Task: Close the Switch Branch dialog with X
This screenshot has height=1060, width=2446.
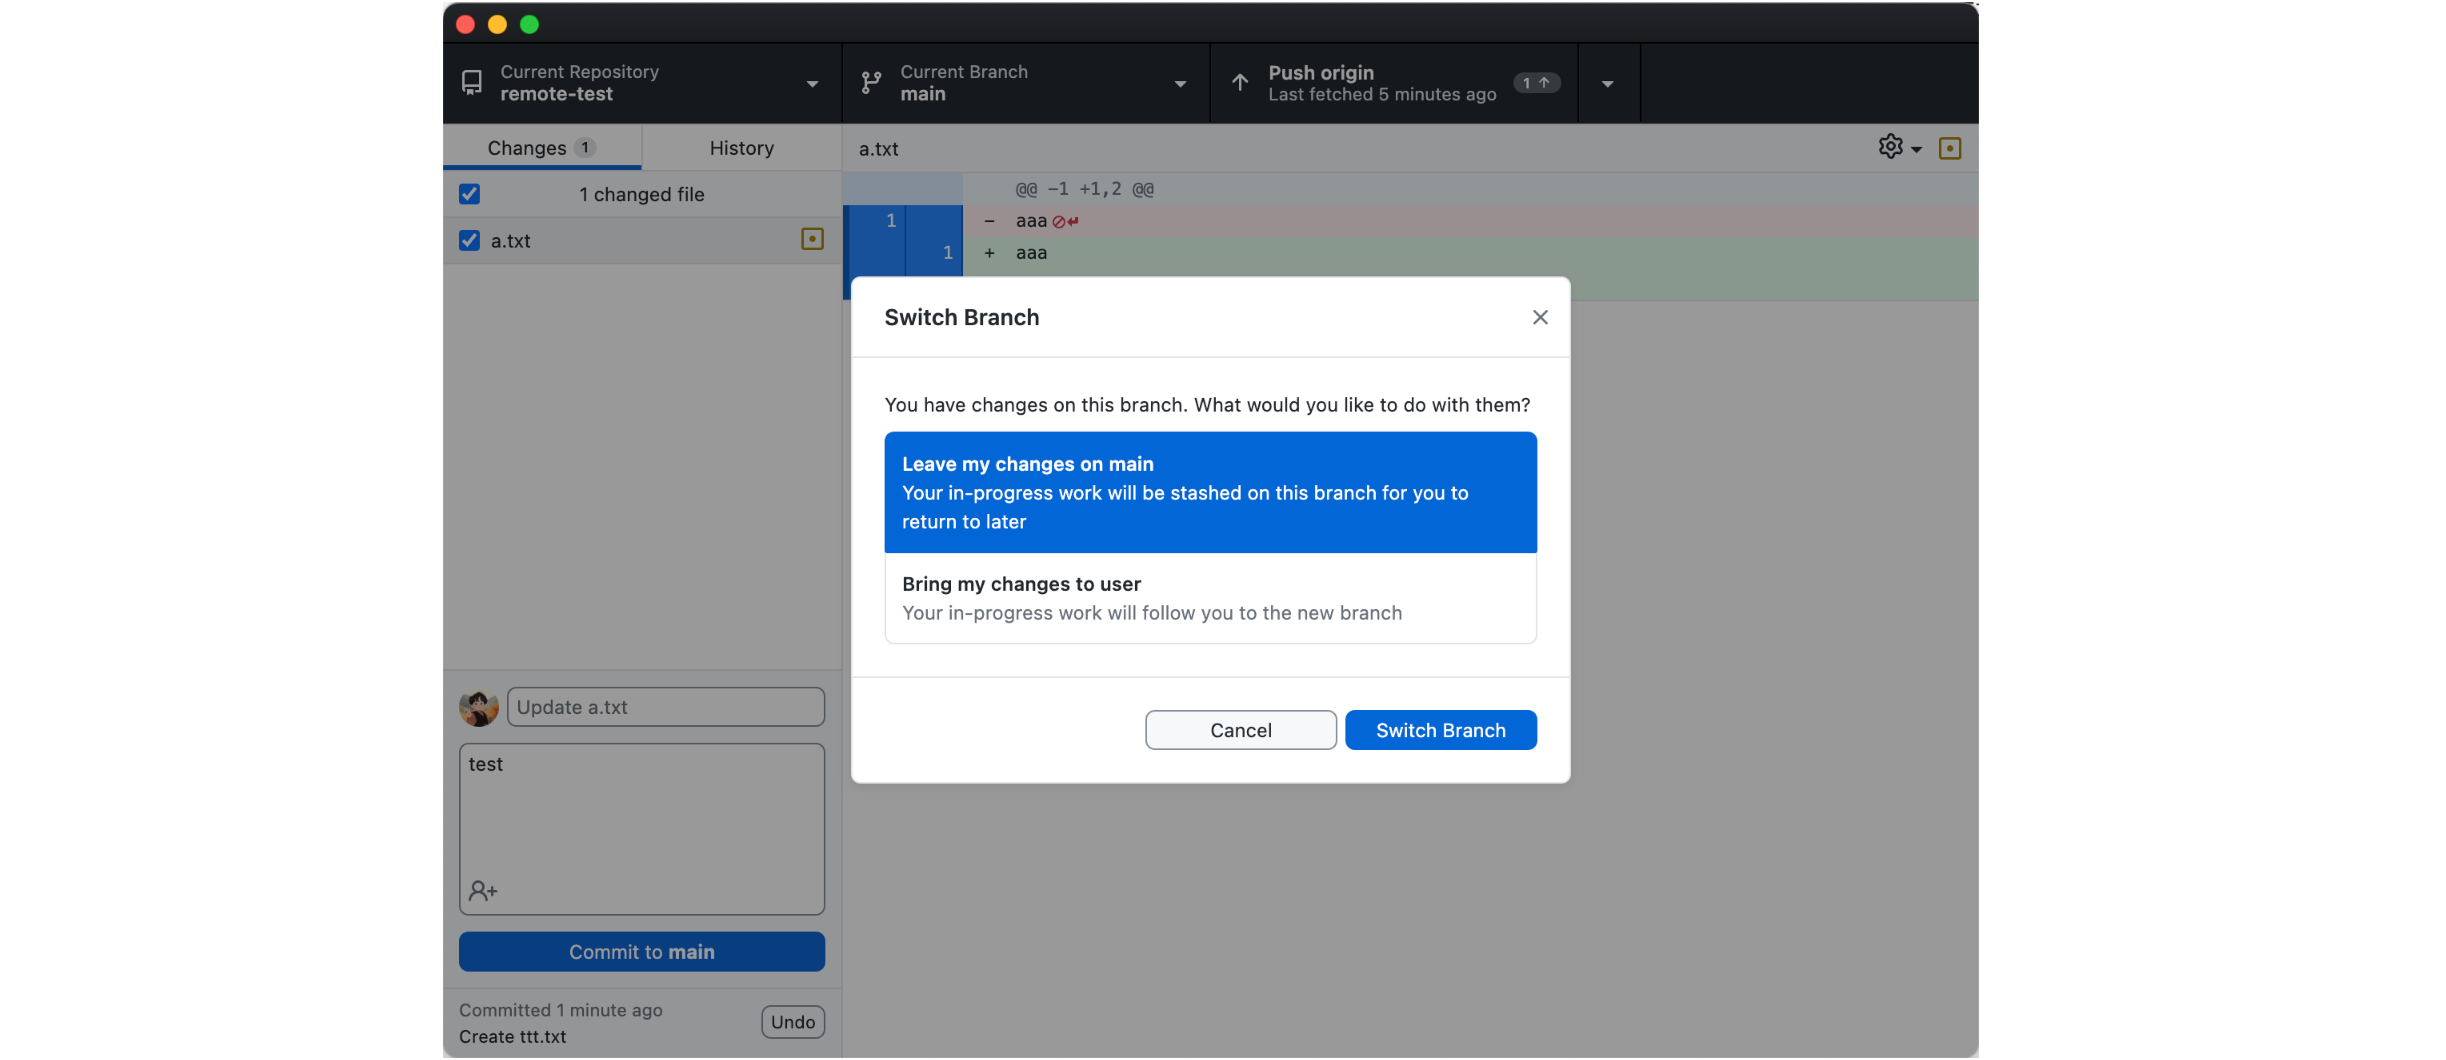Action: pos(1539,317)
